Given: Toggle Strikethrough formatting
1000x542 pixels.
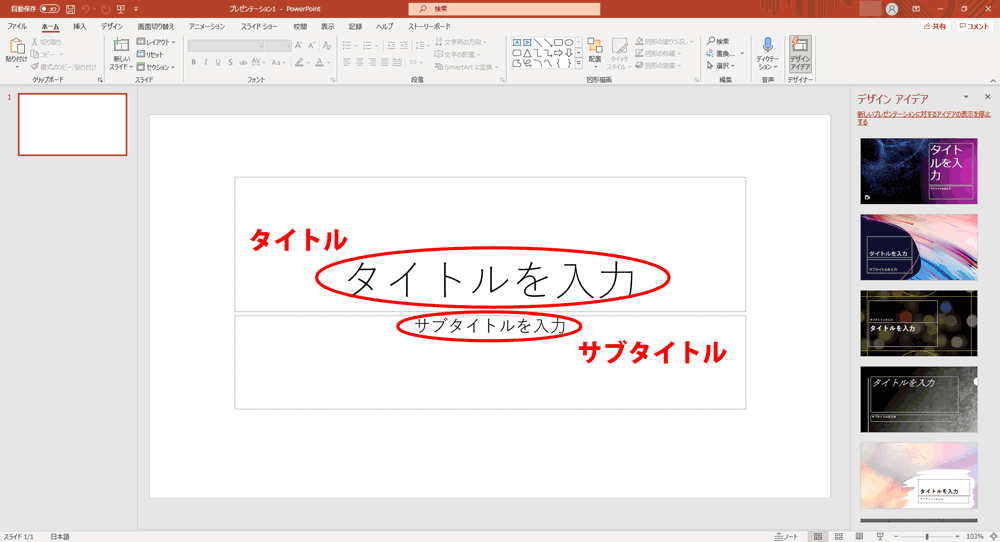Looking at the screenshot, I should 243,62.
